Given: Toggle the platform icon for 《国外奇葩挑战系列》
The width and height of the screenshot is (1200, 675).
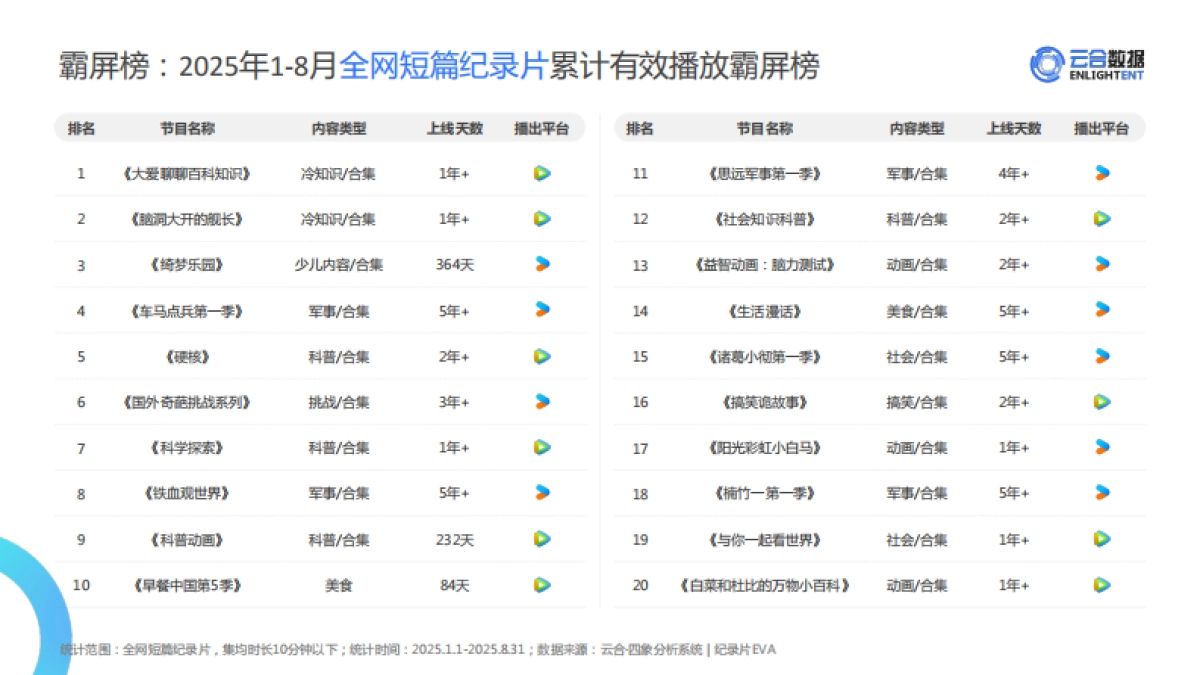Looking at the screenshot, I should coord(540,402).
